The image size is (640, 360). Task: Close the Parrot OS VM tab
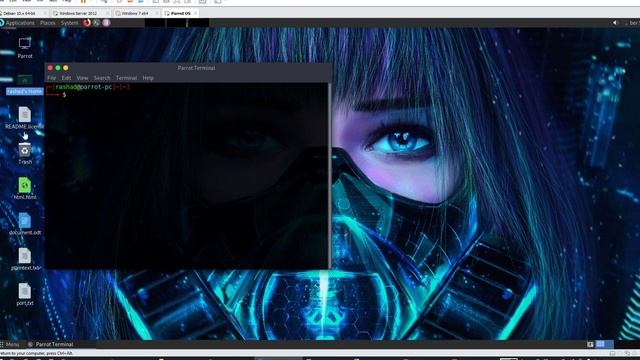pos(196,13)
